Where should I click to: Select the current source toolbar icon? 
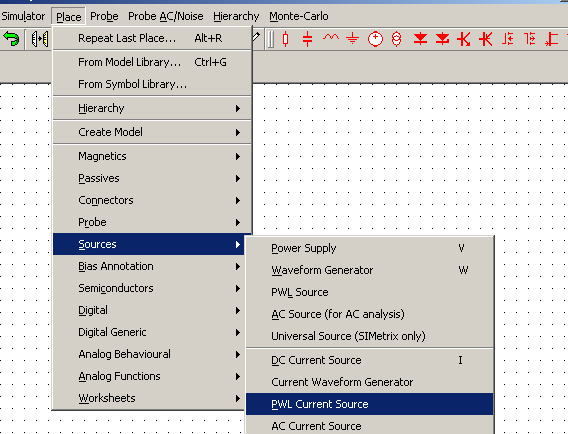397,39
